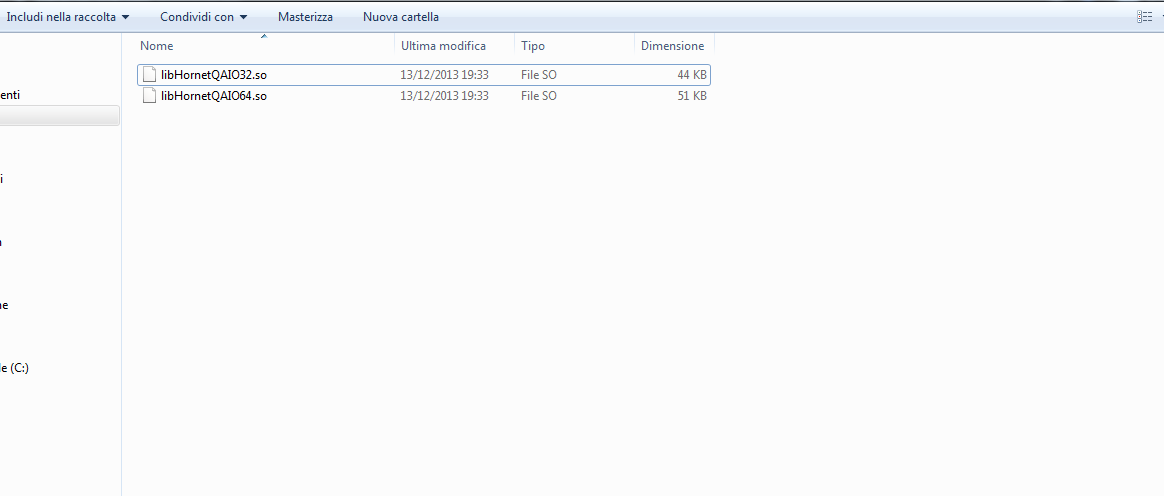Image resolution: width=1176 pixels, height=502 pixels.
Task: Sort files by the Dimensione column
Action: point(674,46)
